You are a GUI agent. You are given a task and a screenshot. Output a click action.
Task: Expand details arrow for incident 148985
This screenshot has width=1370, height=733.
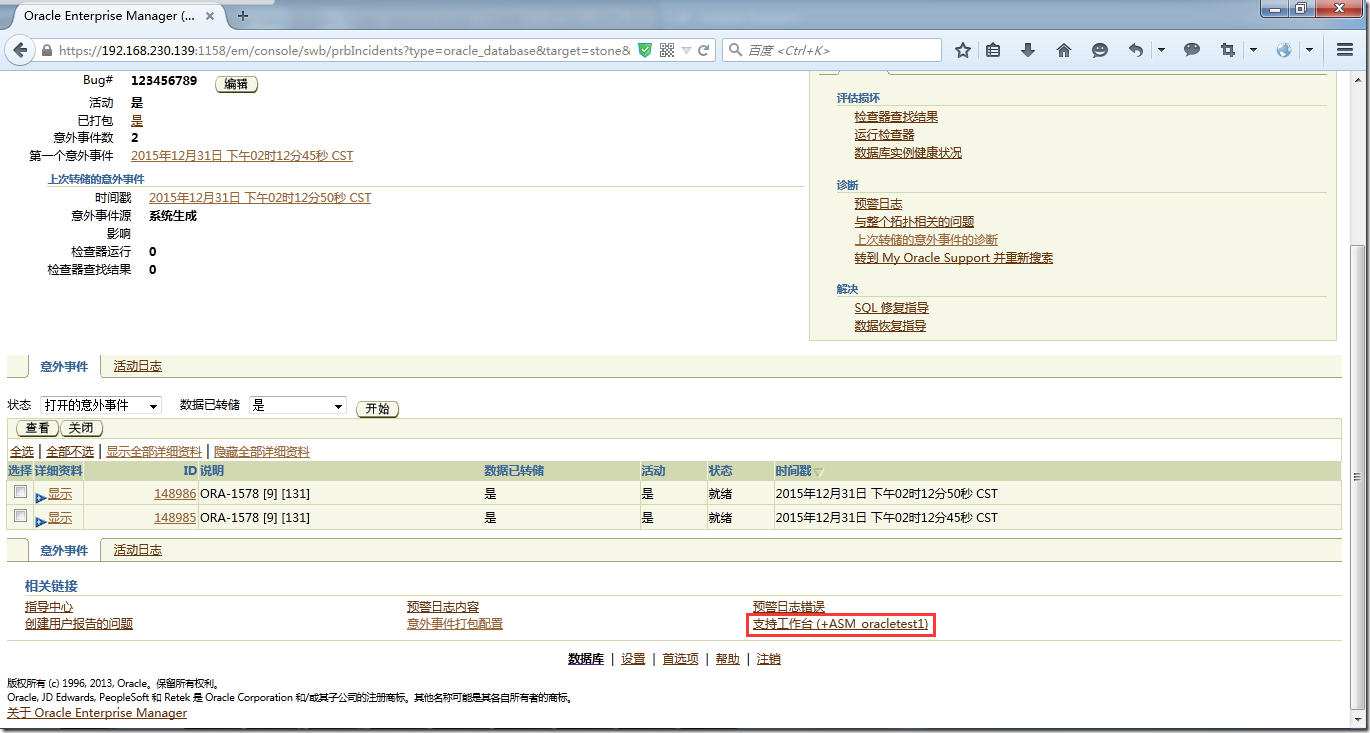click(40, 522)
